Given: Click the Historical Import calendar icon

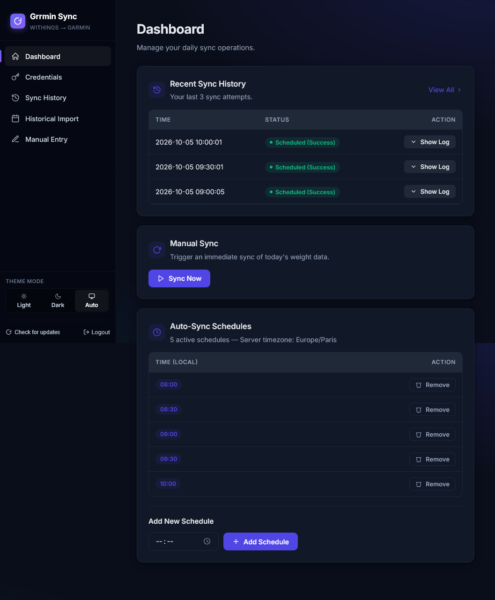Looking at the screenshot, I should pos(15,119).
